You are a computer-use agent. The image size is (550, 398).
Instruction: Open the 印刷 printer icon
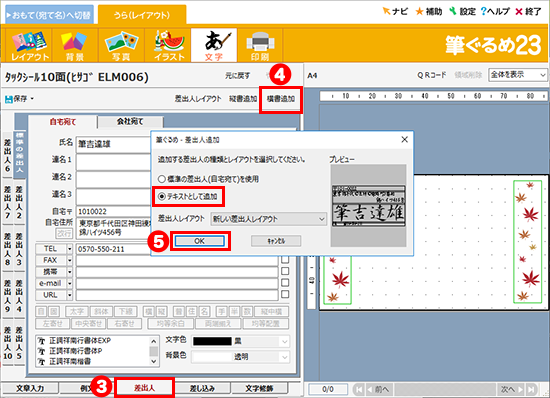click(x=260, y=46)
